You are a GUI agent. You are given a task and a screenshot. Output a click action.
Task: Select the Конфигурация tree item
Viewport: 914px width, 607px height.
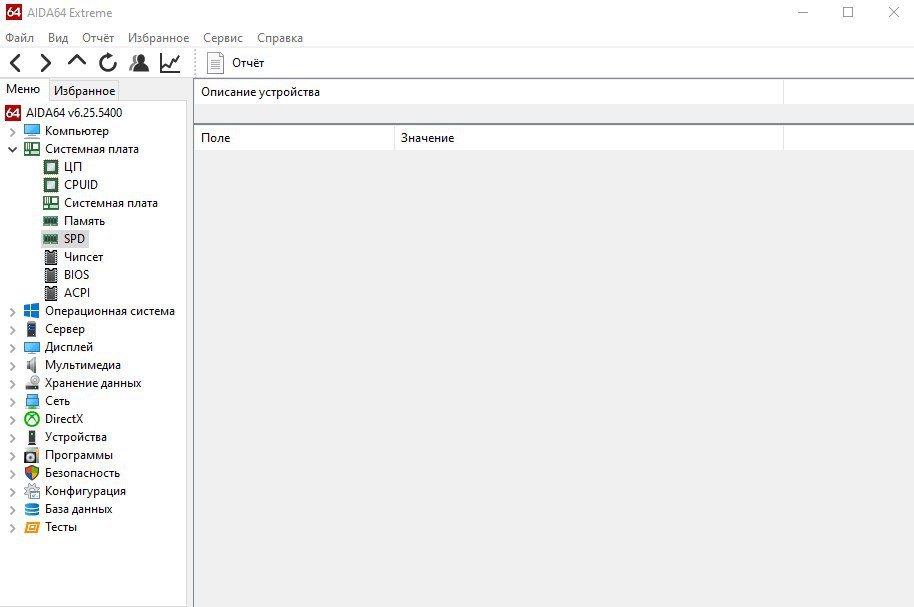(x=85, y=491)
